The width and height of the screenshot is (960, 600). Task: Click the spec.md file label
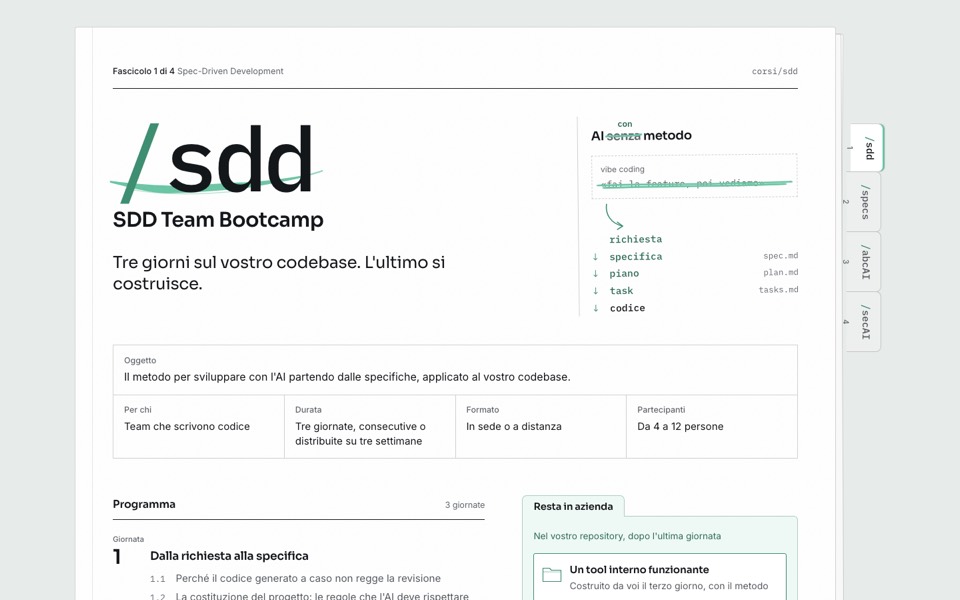(x=781, y=256)
